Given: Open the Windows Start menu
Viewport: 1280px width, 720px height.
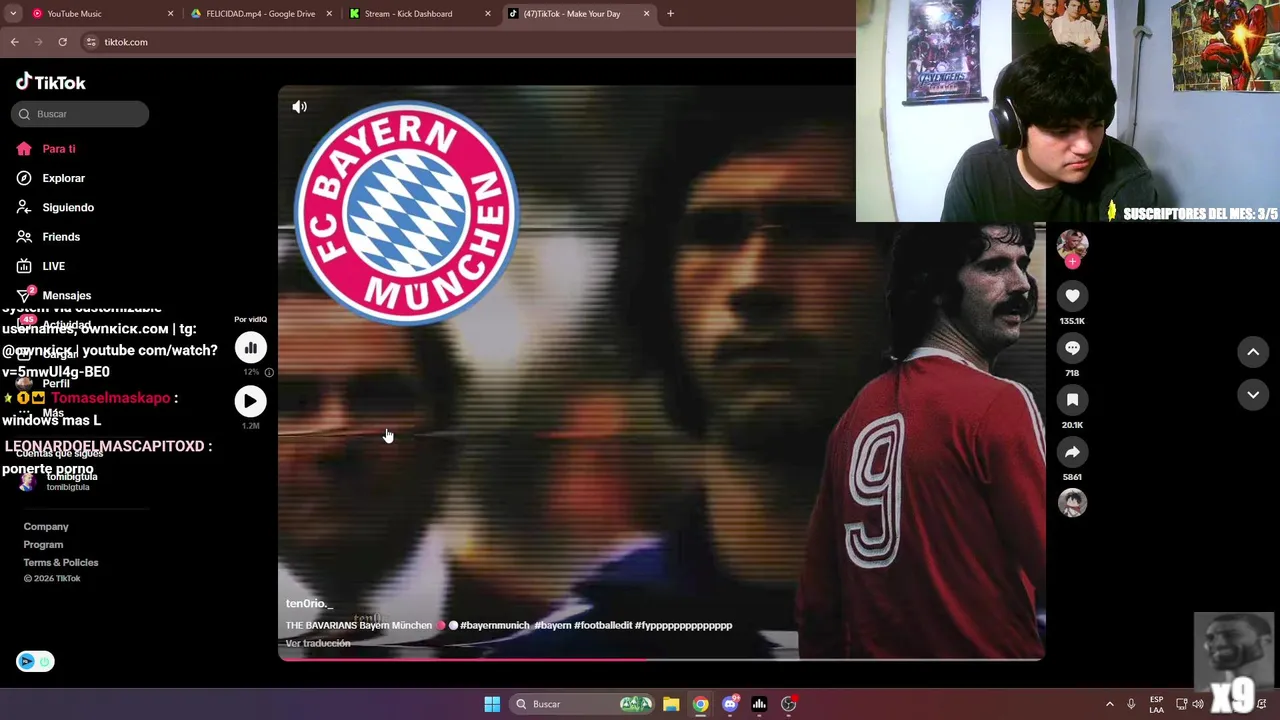Looking at the screenshot, I should (x=492, y=704).
